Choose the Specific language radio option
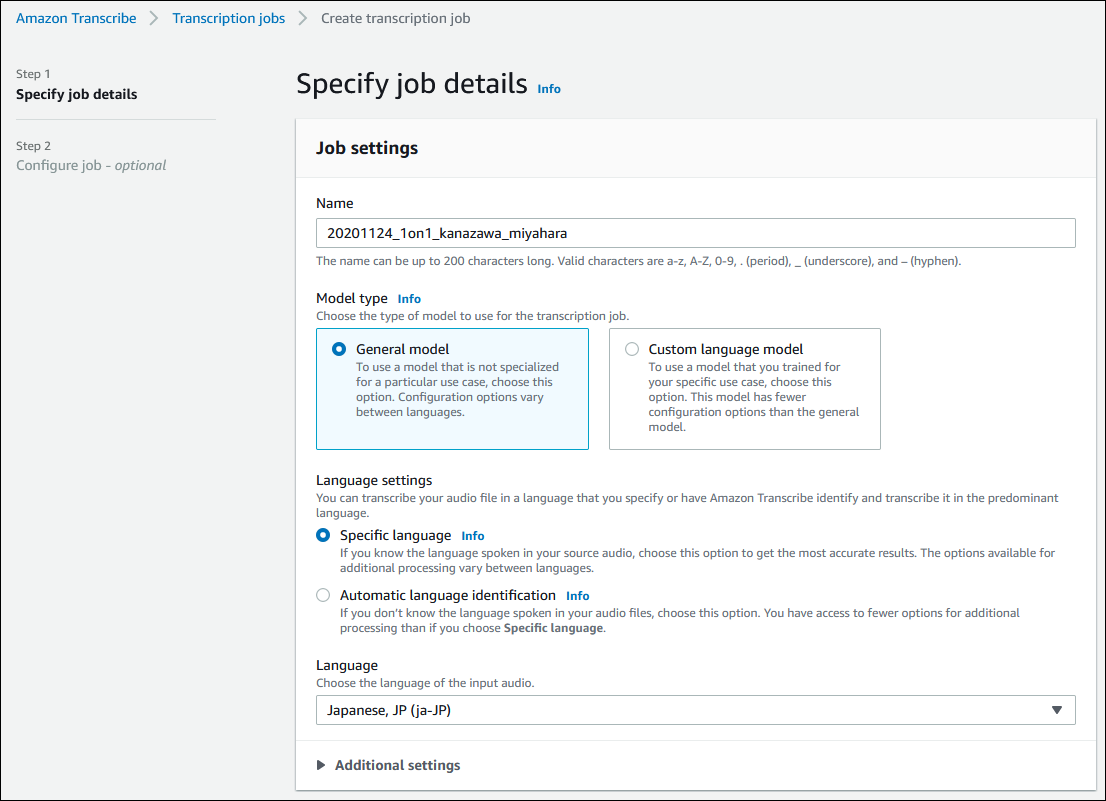The width and height of the screenshot is (1106, 801). [323, 535]
